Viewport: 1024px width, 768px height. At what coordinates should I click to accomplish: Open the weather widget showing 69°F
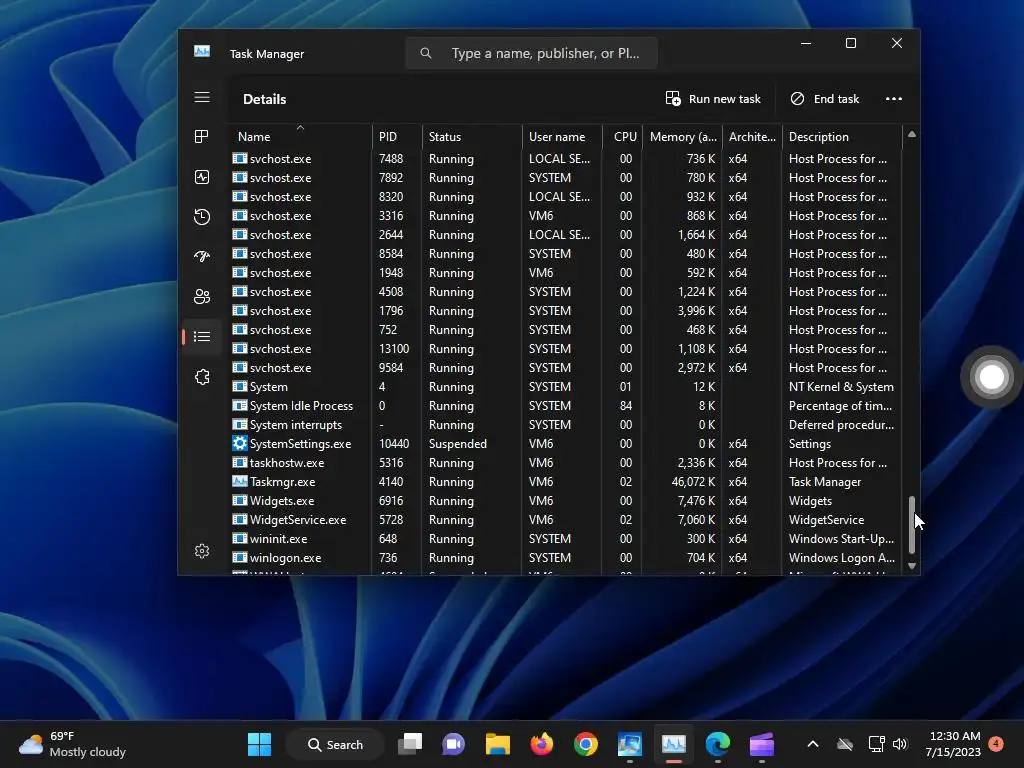pyautogui.click(x=72, y=744)
